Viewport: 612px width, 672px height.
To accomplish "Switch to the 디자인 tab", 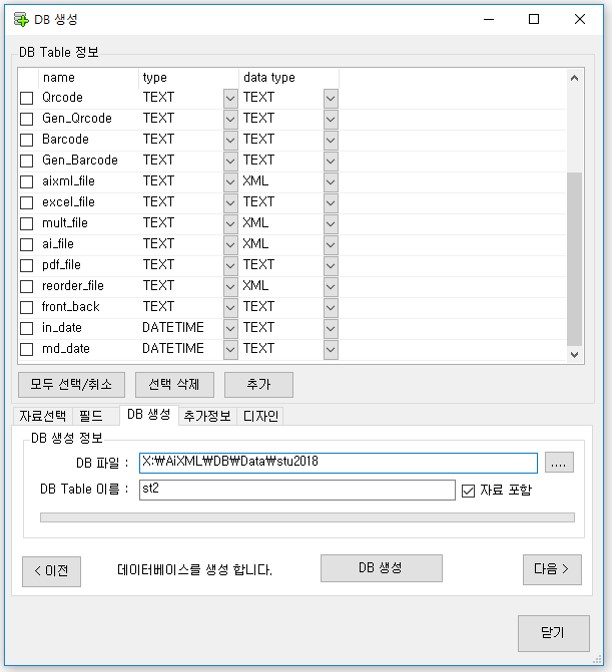I will pos(261,416).
